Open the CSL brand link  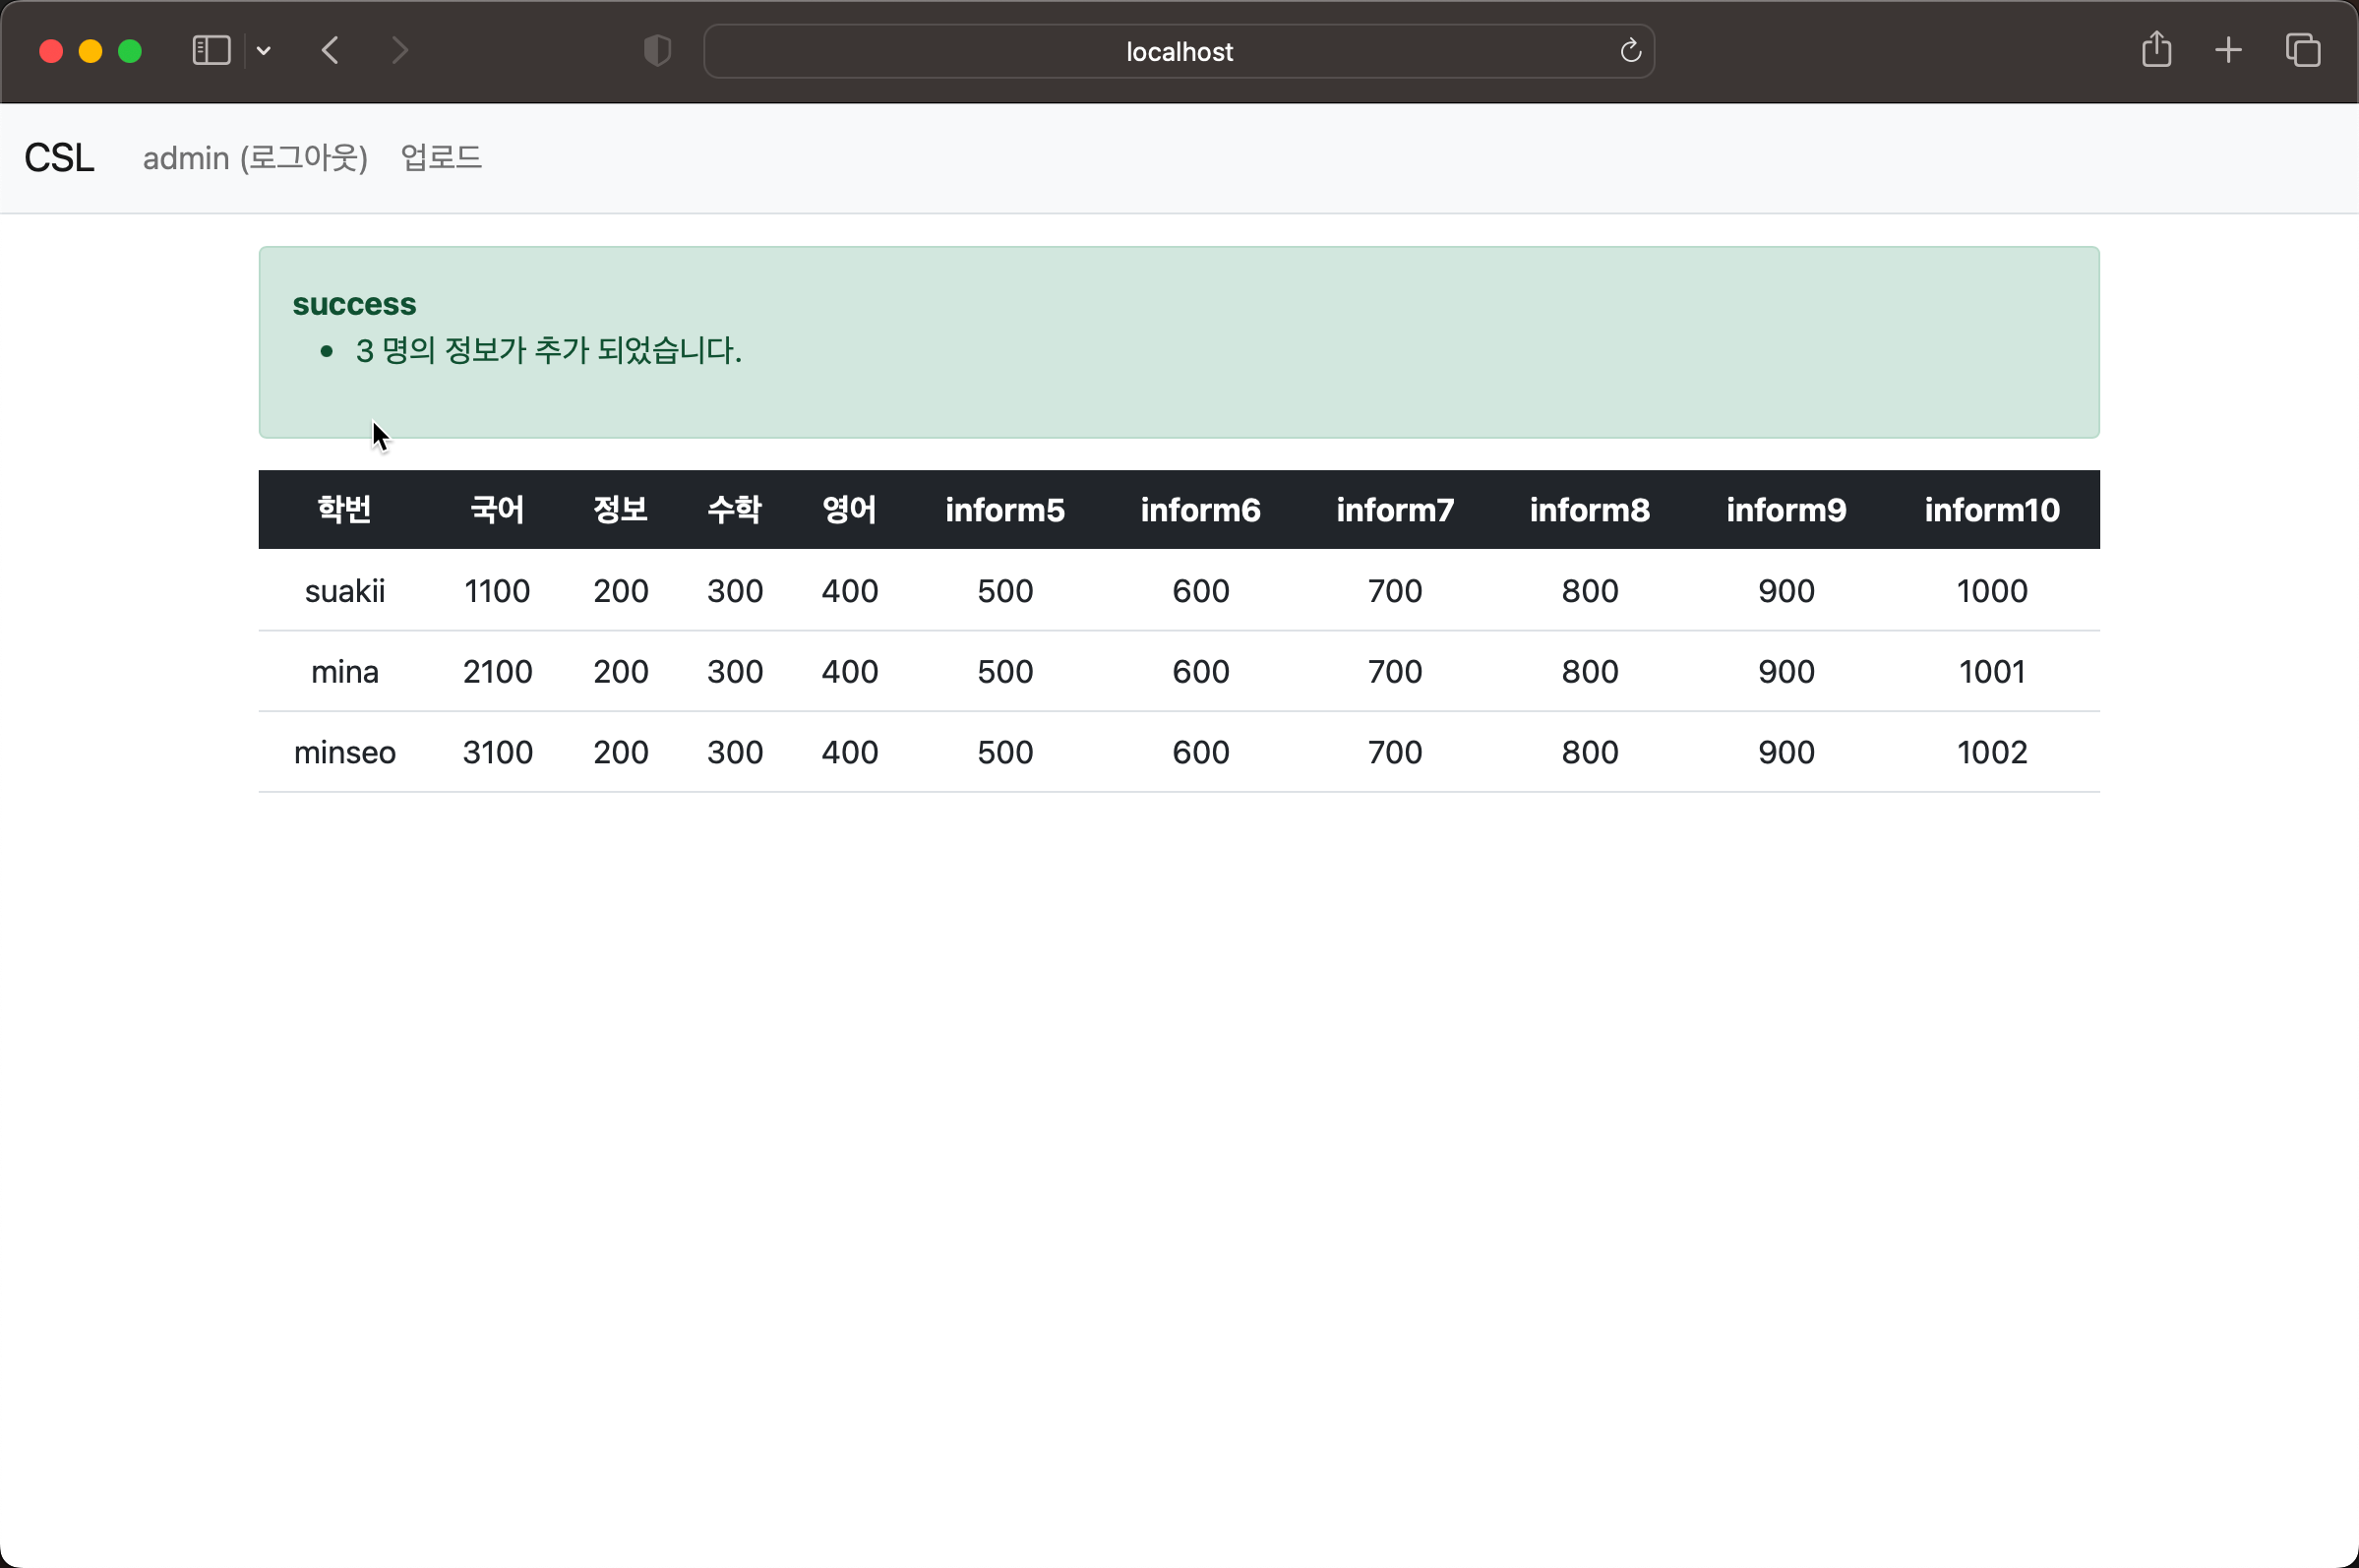59,158
